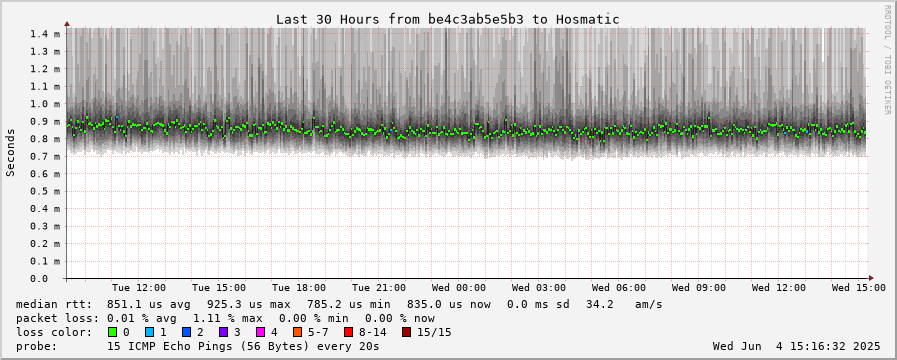This screenshot has height=360, width=897.
Task: Click the packet loss statistics line
Action: click(x=225, y=318)
